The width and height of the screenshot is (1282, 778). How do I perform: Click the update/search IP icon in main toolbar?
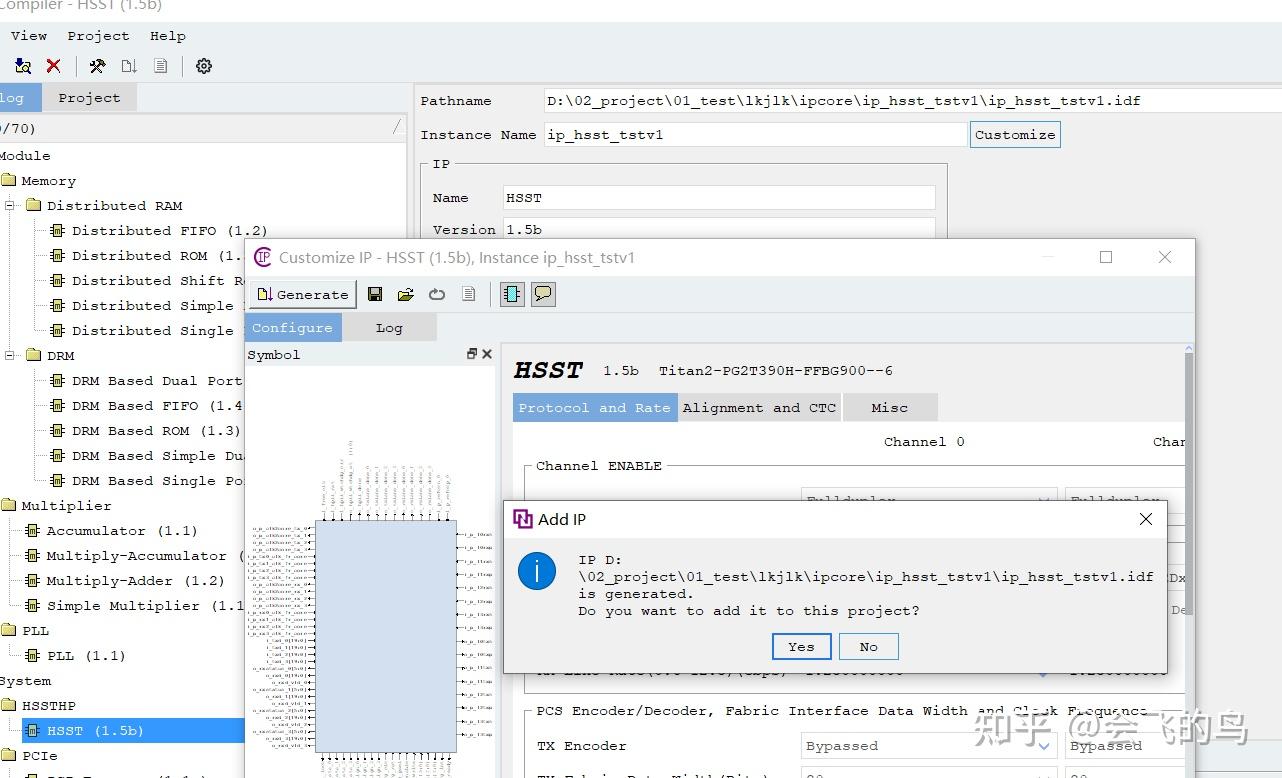click(22, 66)
